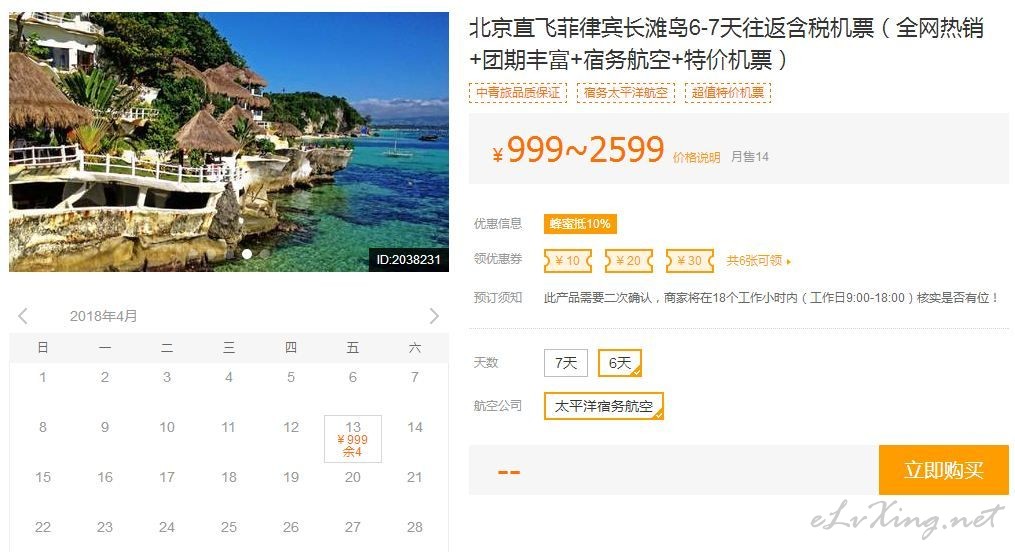Image resolution: width=1015 pixels, height=552 pixels.
Task: Select the active white carousel dot
Action: (247, 254)
